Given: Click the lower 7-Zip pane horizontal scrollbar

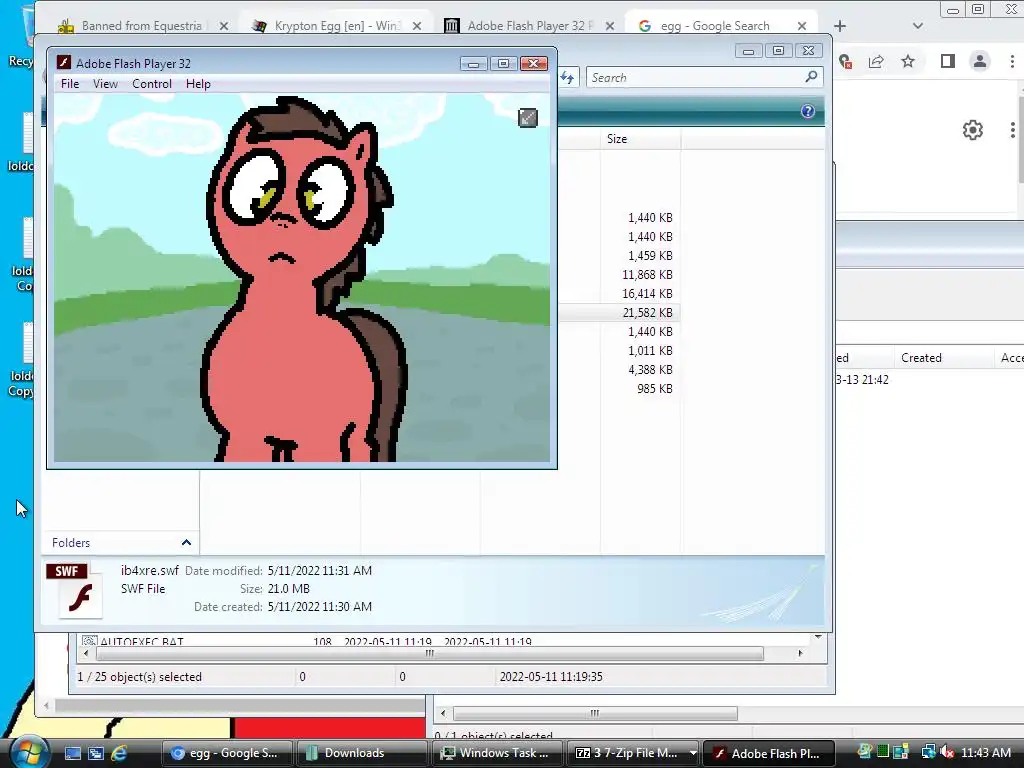Looking at the screenshot, I should pyautogui.click(x=594, y=713).
